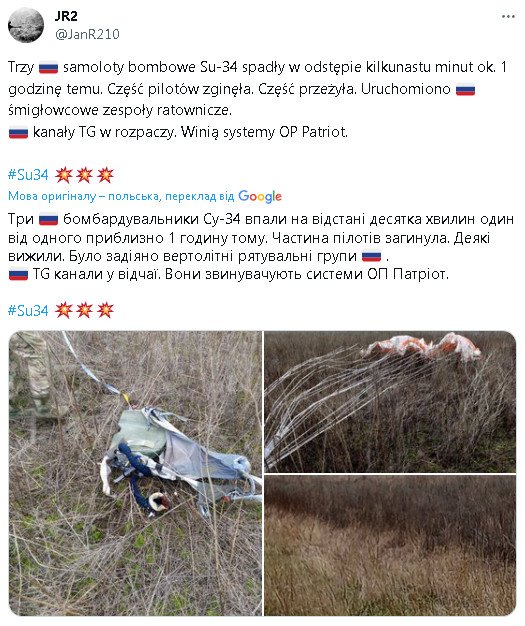This screenshot has height=626, width=525.
Task: Open the dry grass field photo
Action: 390,545
